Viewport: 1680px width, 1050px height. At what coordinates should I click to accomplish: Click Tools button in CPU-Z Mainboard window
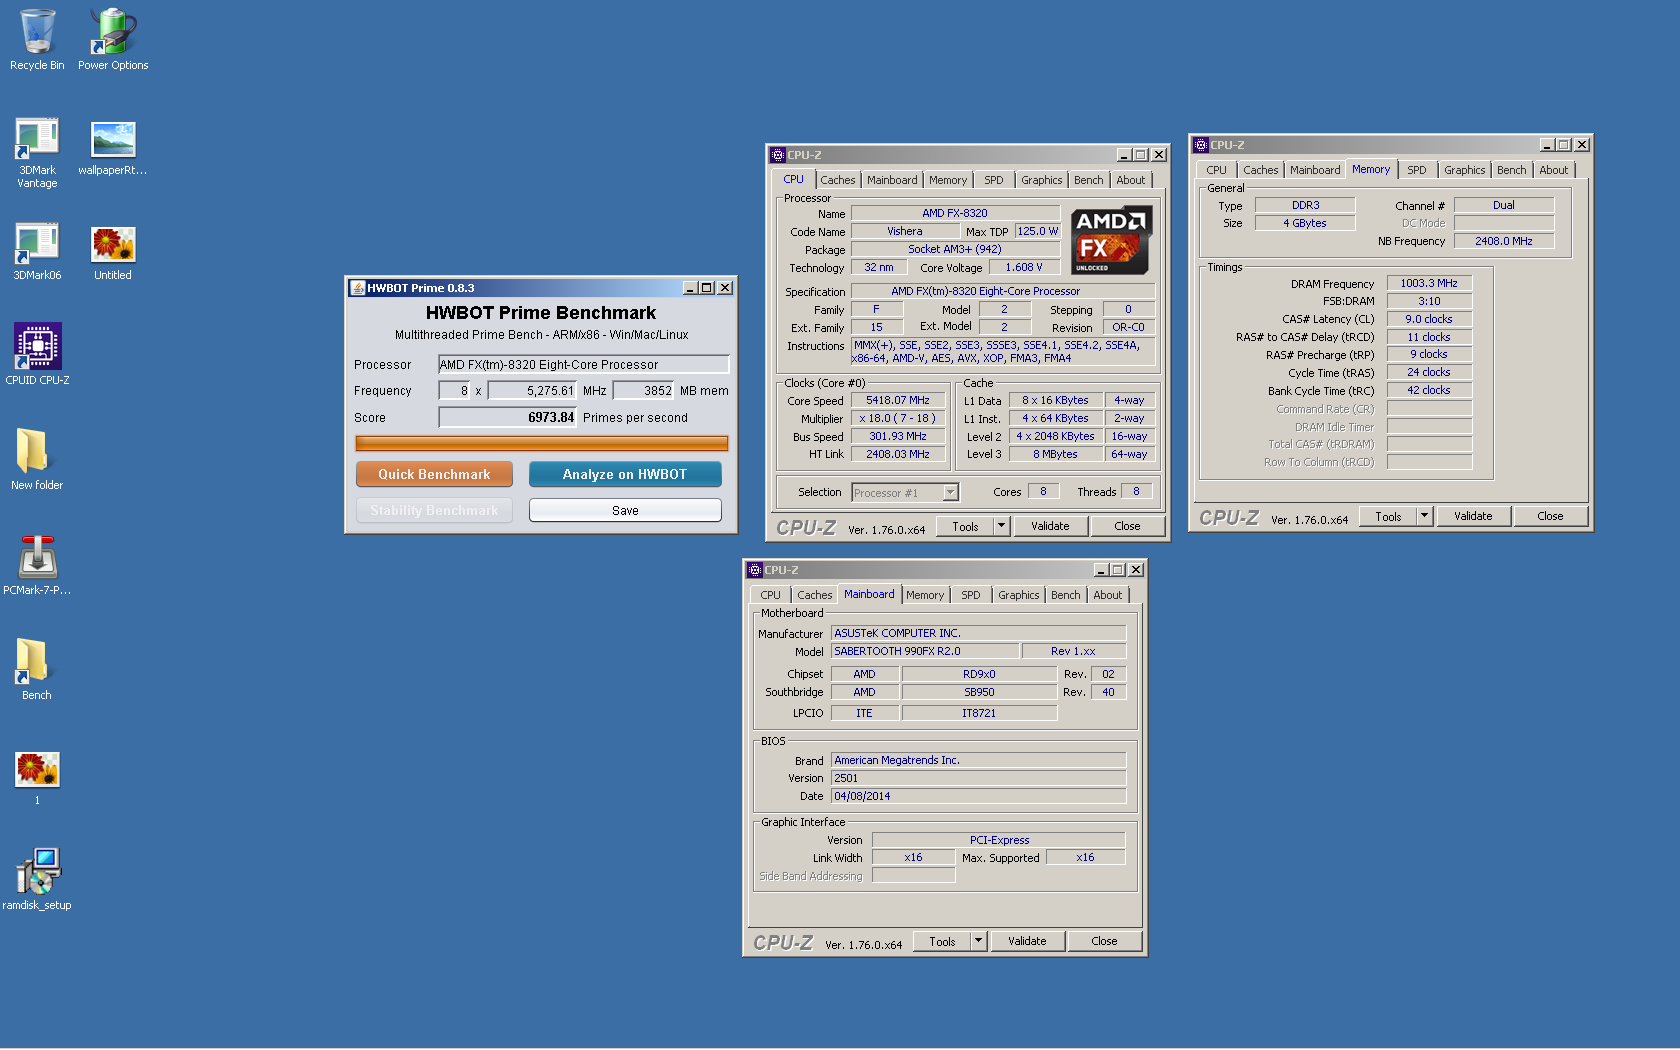pos(942,941)
